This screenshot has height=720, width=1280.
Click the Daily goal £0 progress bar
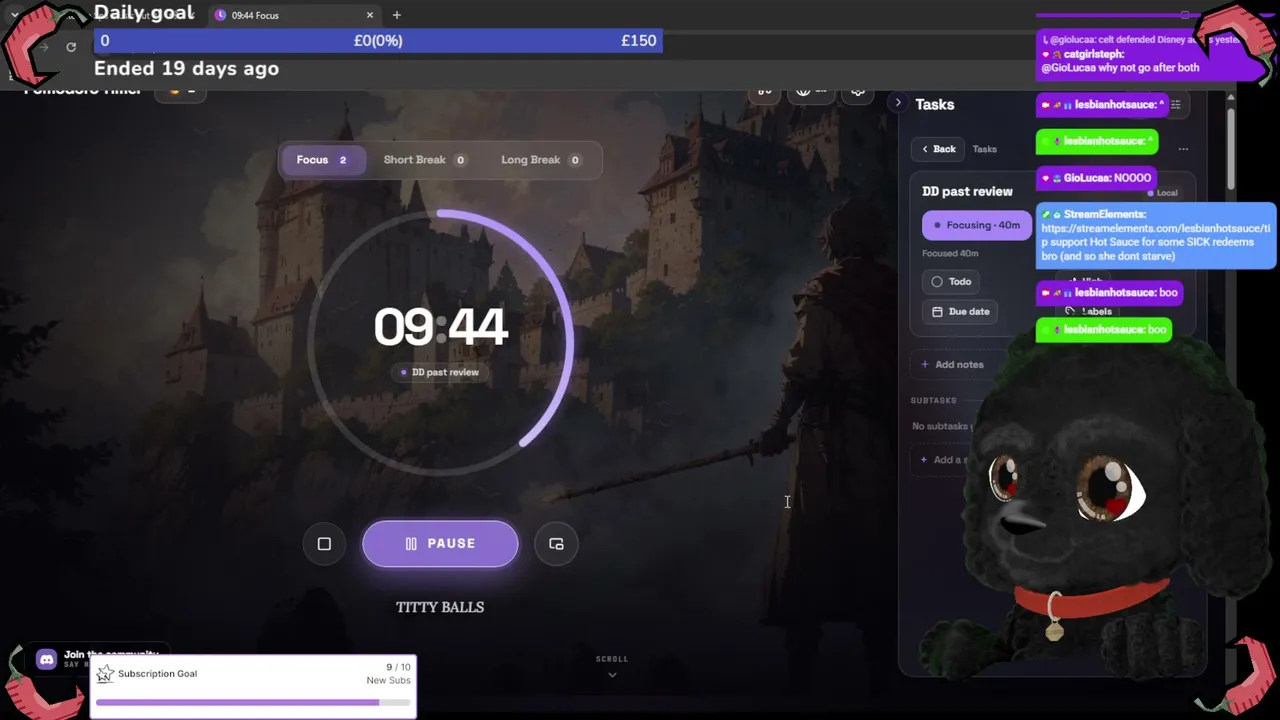pos(378,41)
